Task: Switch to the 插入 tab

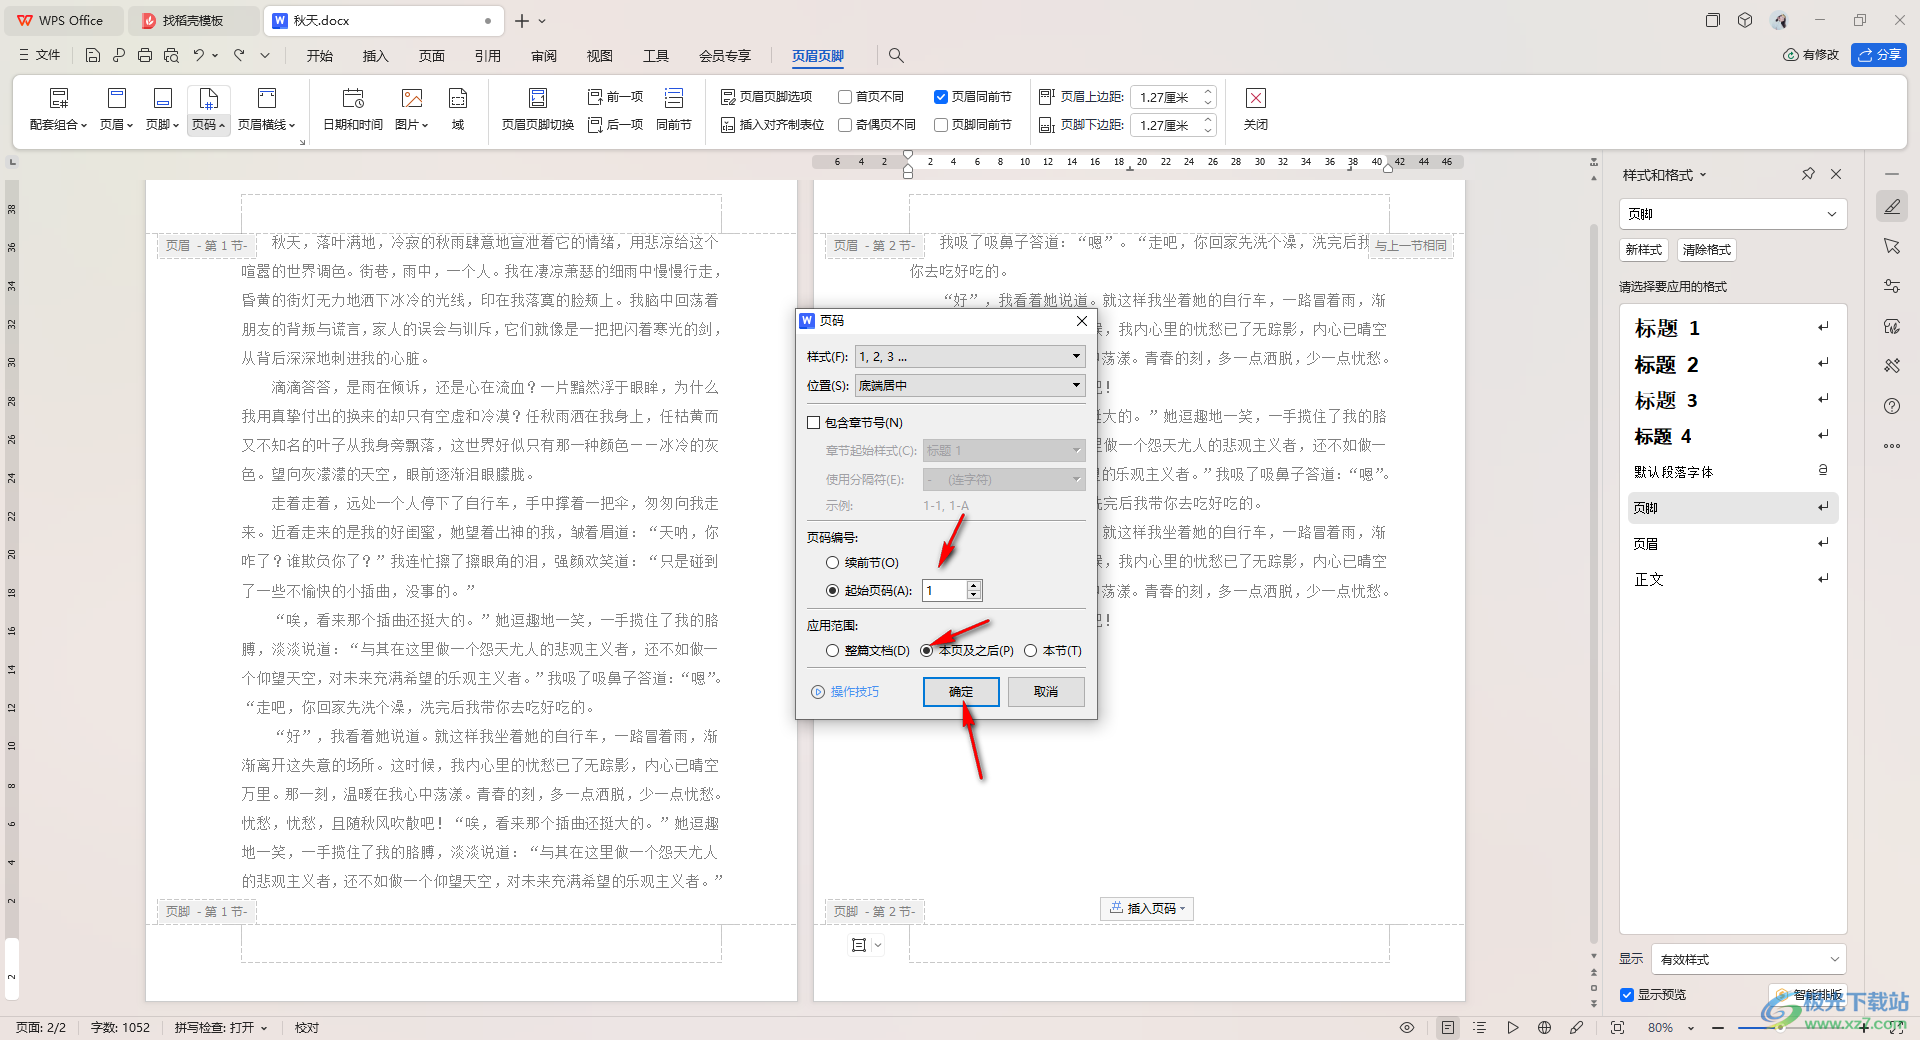Action: tap(376, 56)
